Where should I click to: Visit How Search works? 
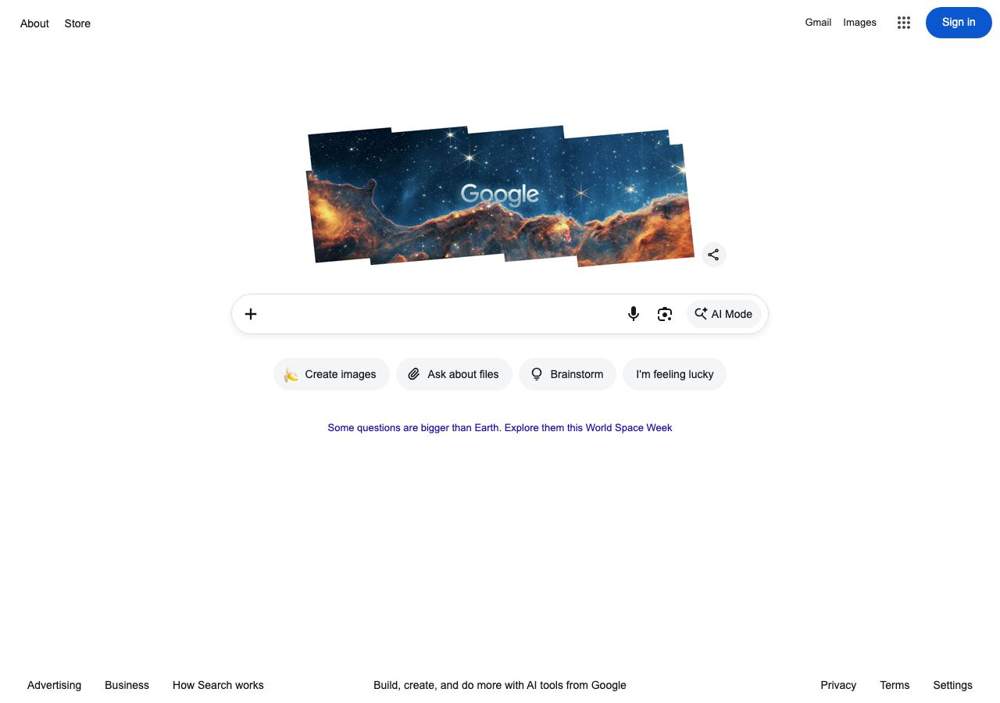[x=217, y=684]
